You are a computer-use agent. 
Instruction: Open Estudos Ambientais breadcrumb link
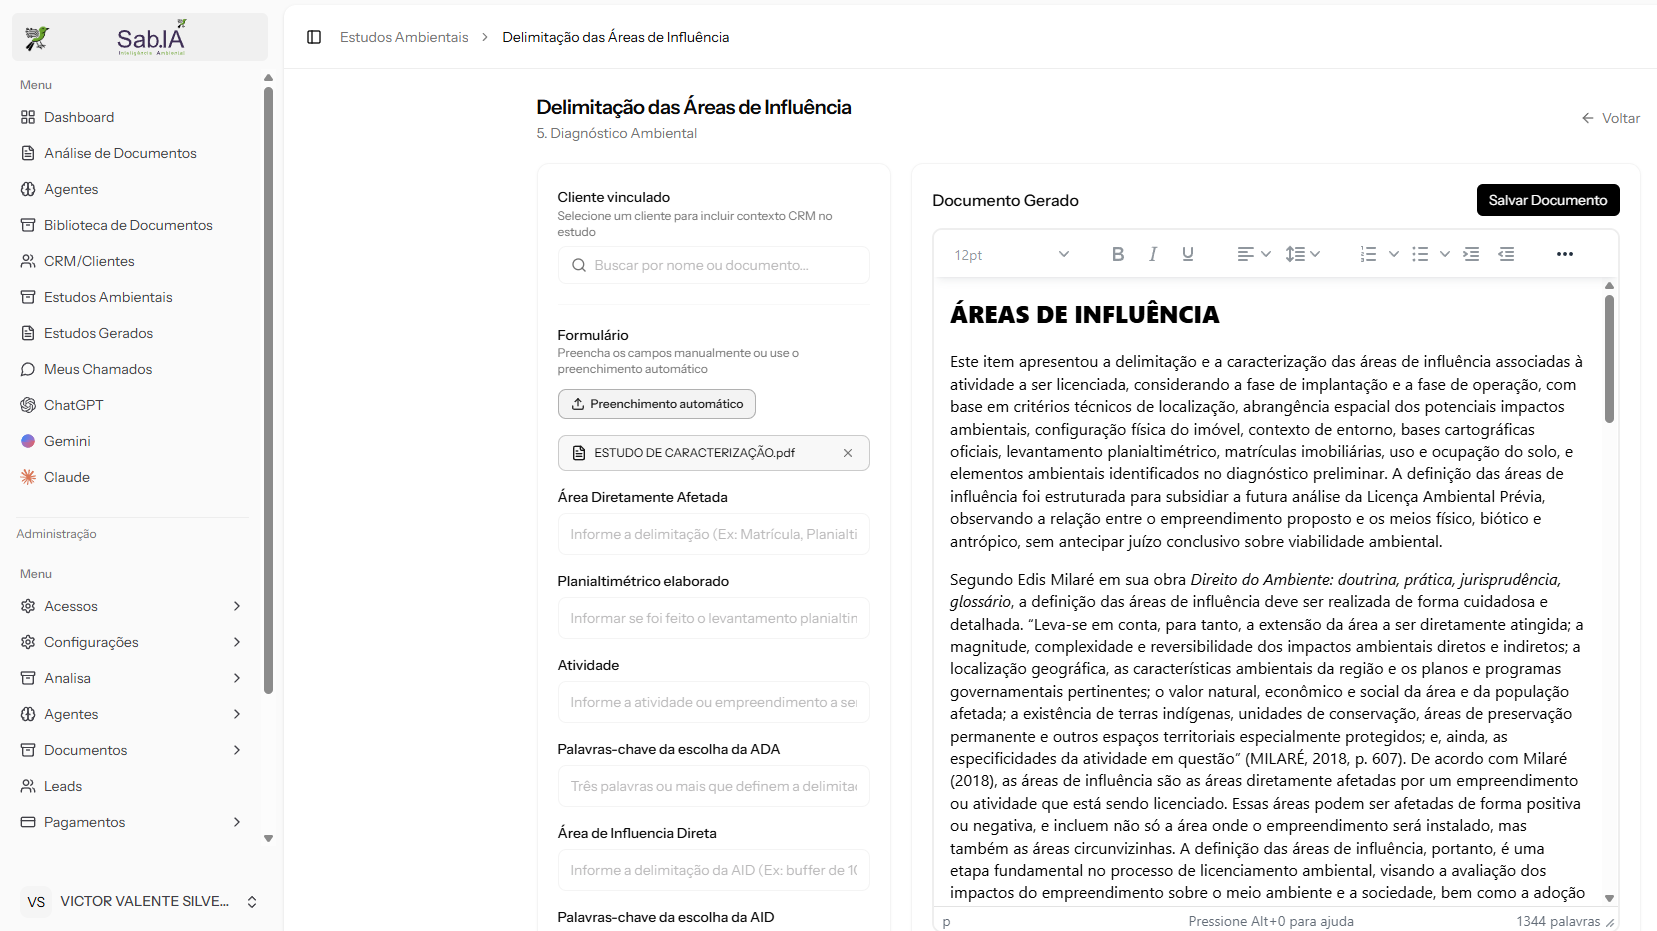(x=404, y=37)
